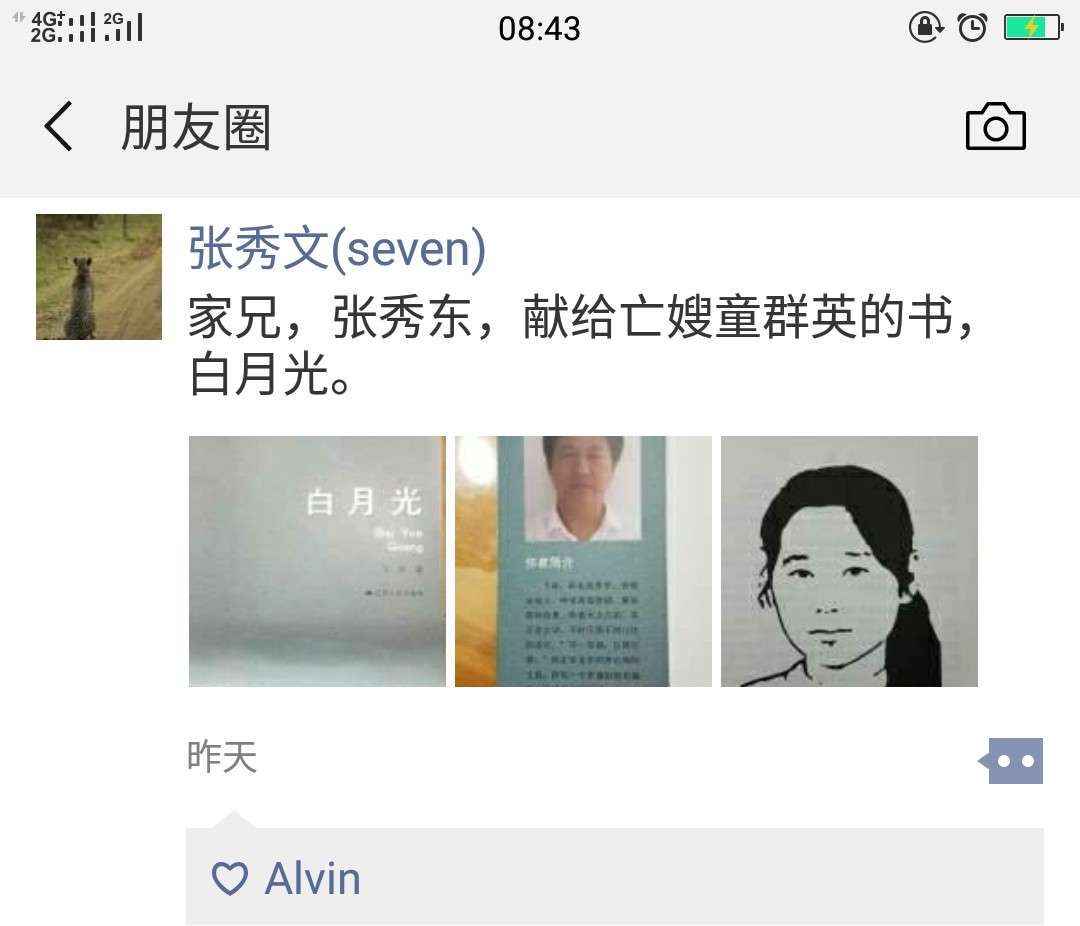This screenshot has width=1080, height=926.
Task: Tap the post text about 白月光
Action: (582, 346)
